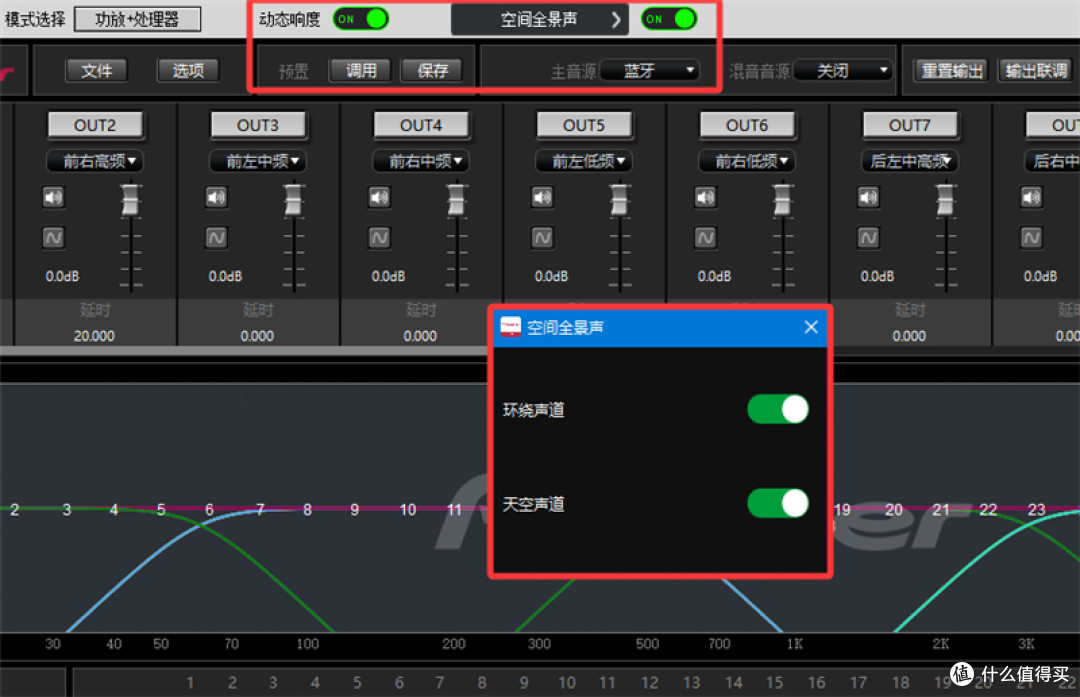Screen dimensions: 1080x697
Task: Click the OUT5 0.0dB gain value
Action: (552, 276)
